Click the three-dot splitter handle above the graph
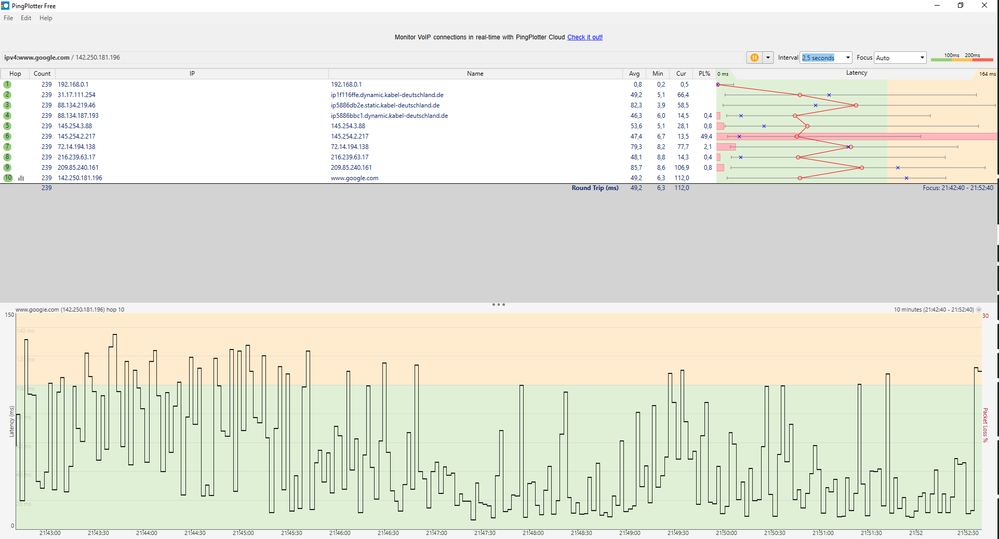Screen dimensions: 999x539 (498, 305)
